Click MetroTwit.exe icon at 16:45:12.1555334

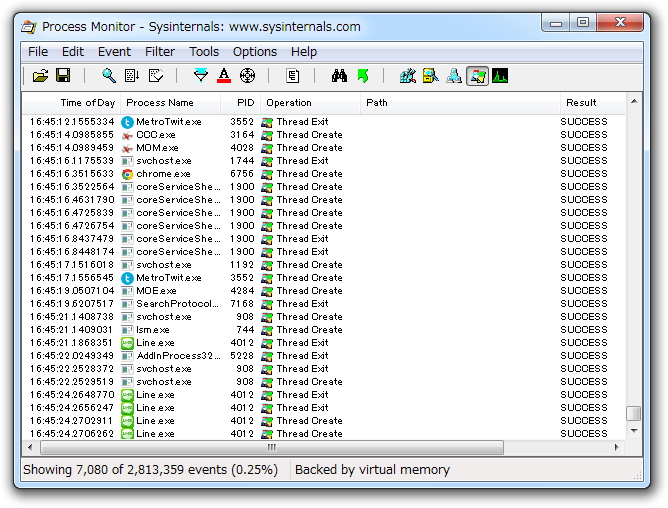tap(127, 122)
